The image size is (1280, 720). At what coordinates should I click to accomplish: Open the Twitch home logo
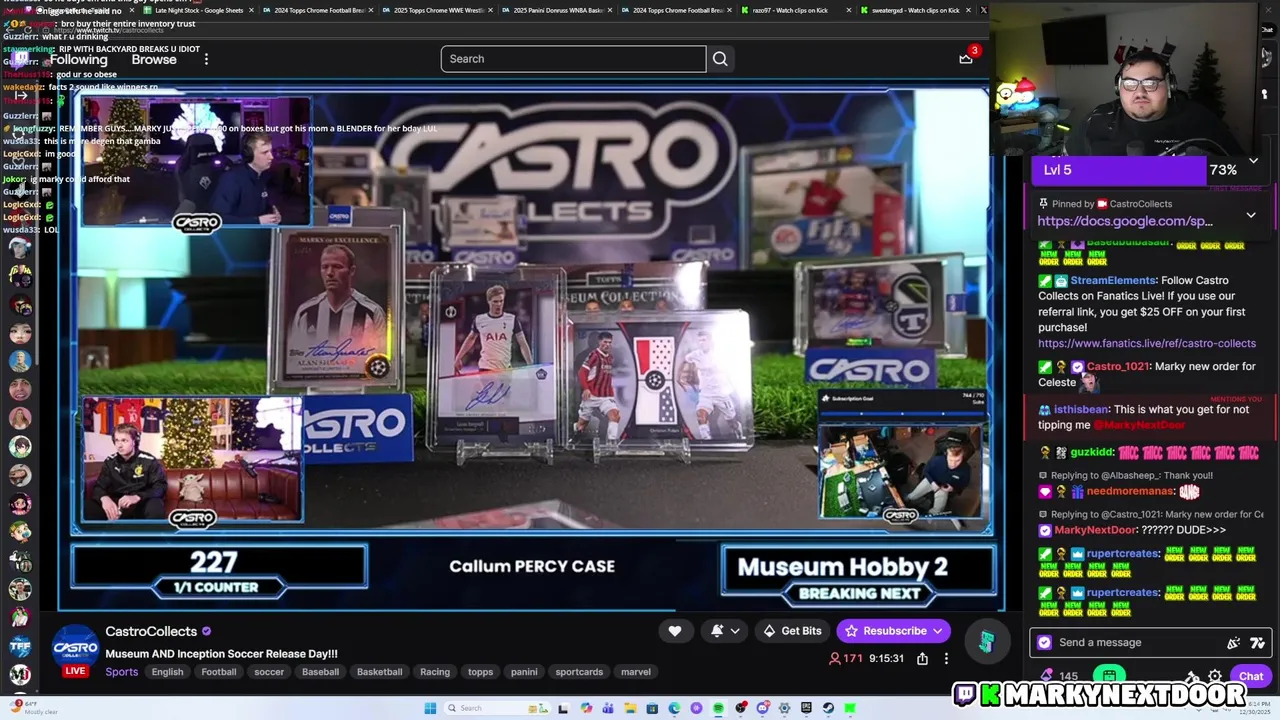20,59
